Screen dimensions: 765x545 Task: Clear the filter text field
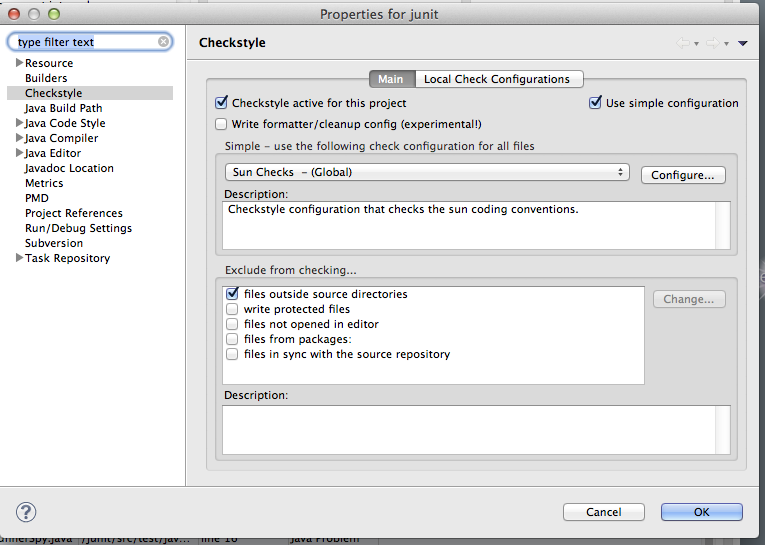point(163,42)
